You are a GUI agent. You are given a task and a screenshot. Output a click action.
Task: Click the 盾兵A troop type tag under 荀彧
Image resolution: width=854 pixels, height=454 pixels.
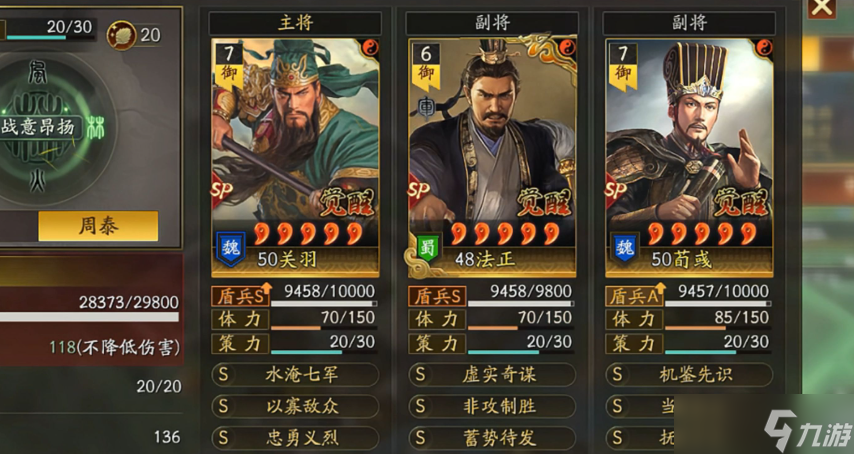635,296
